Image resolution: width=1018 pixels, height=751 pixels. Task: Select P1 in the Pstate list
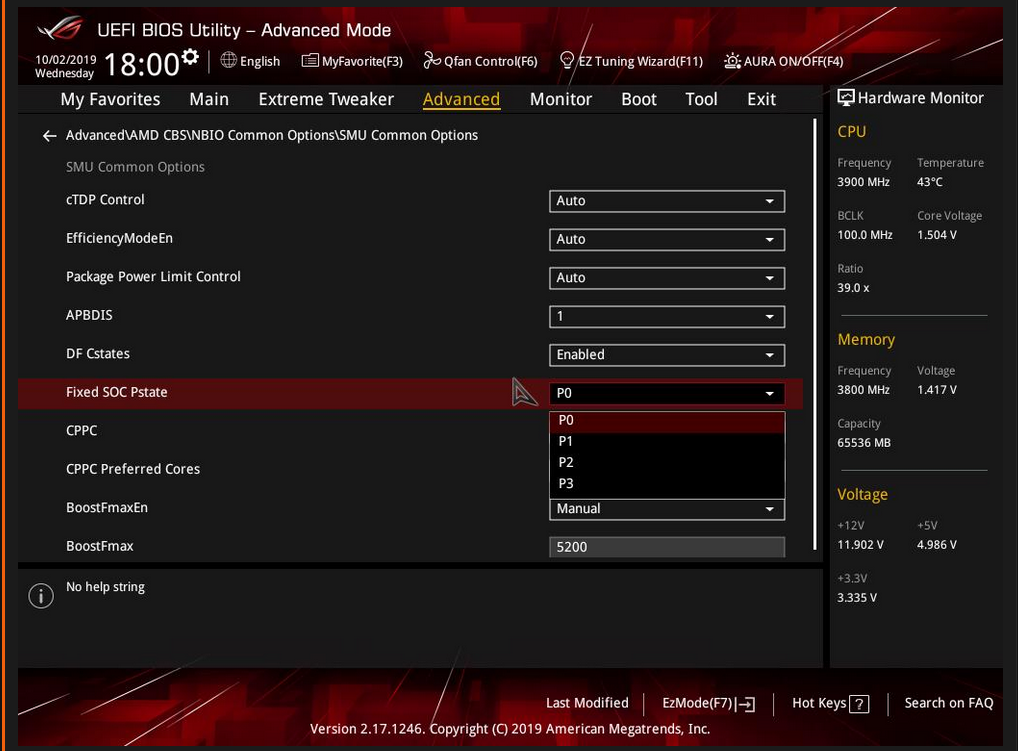coord(667,441)
